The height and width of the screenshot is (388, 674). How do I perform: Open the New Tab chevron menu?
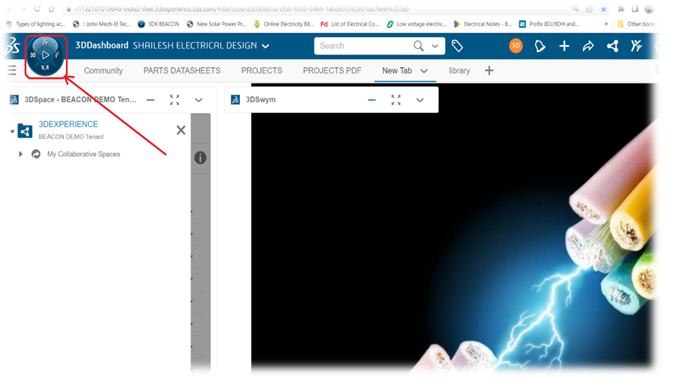tap(424, 71)
